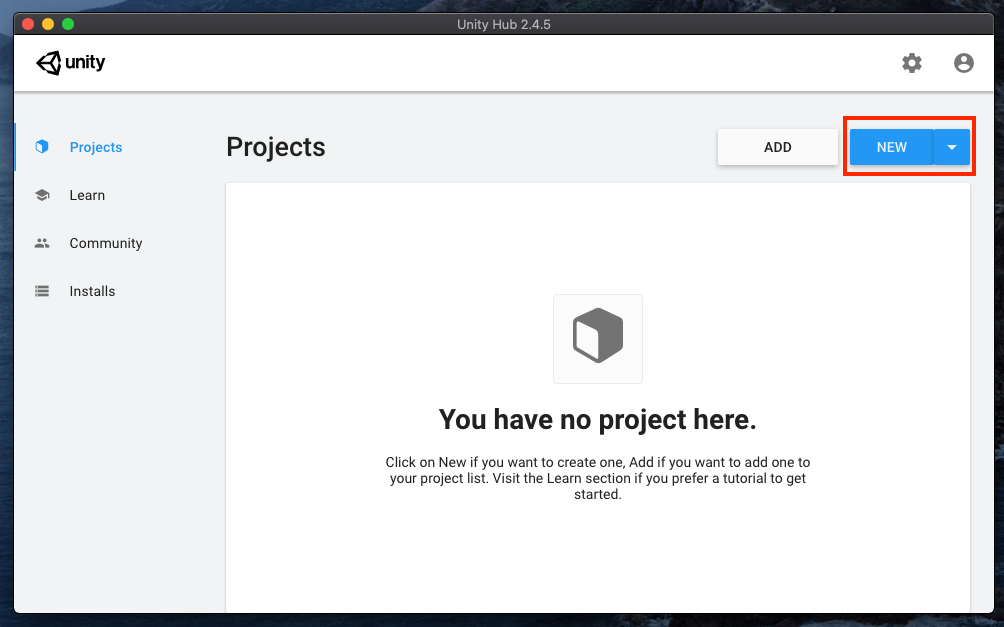Expand the NEW button dropdown arrow
Viewport: 1004px width, 627px height.
(x=951, y=147)
